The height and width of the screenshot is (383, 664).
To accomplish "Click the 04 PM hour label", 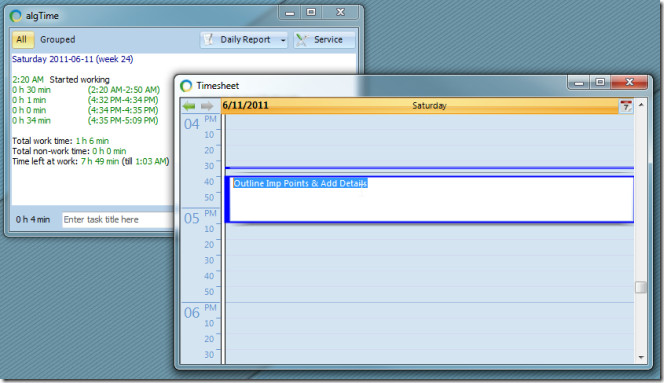I will (x=200, y=123).
